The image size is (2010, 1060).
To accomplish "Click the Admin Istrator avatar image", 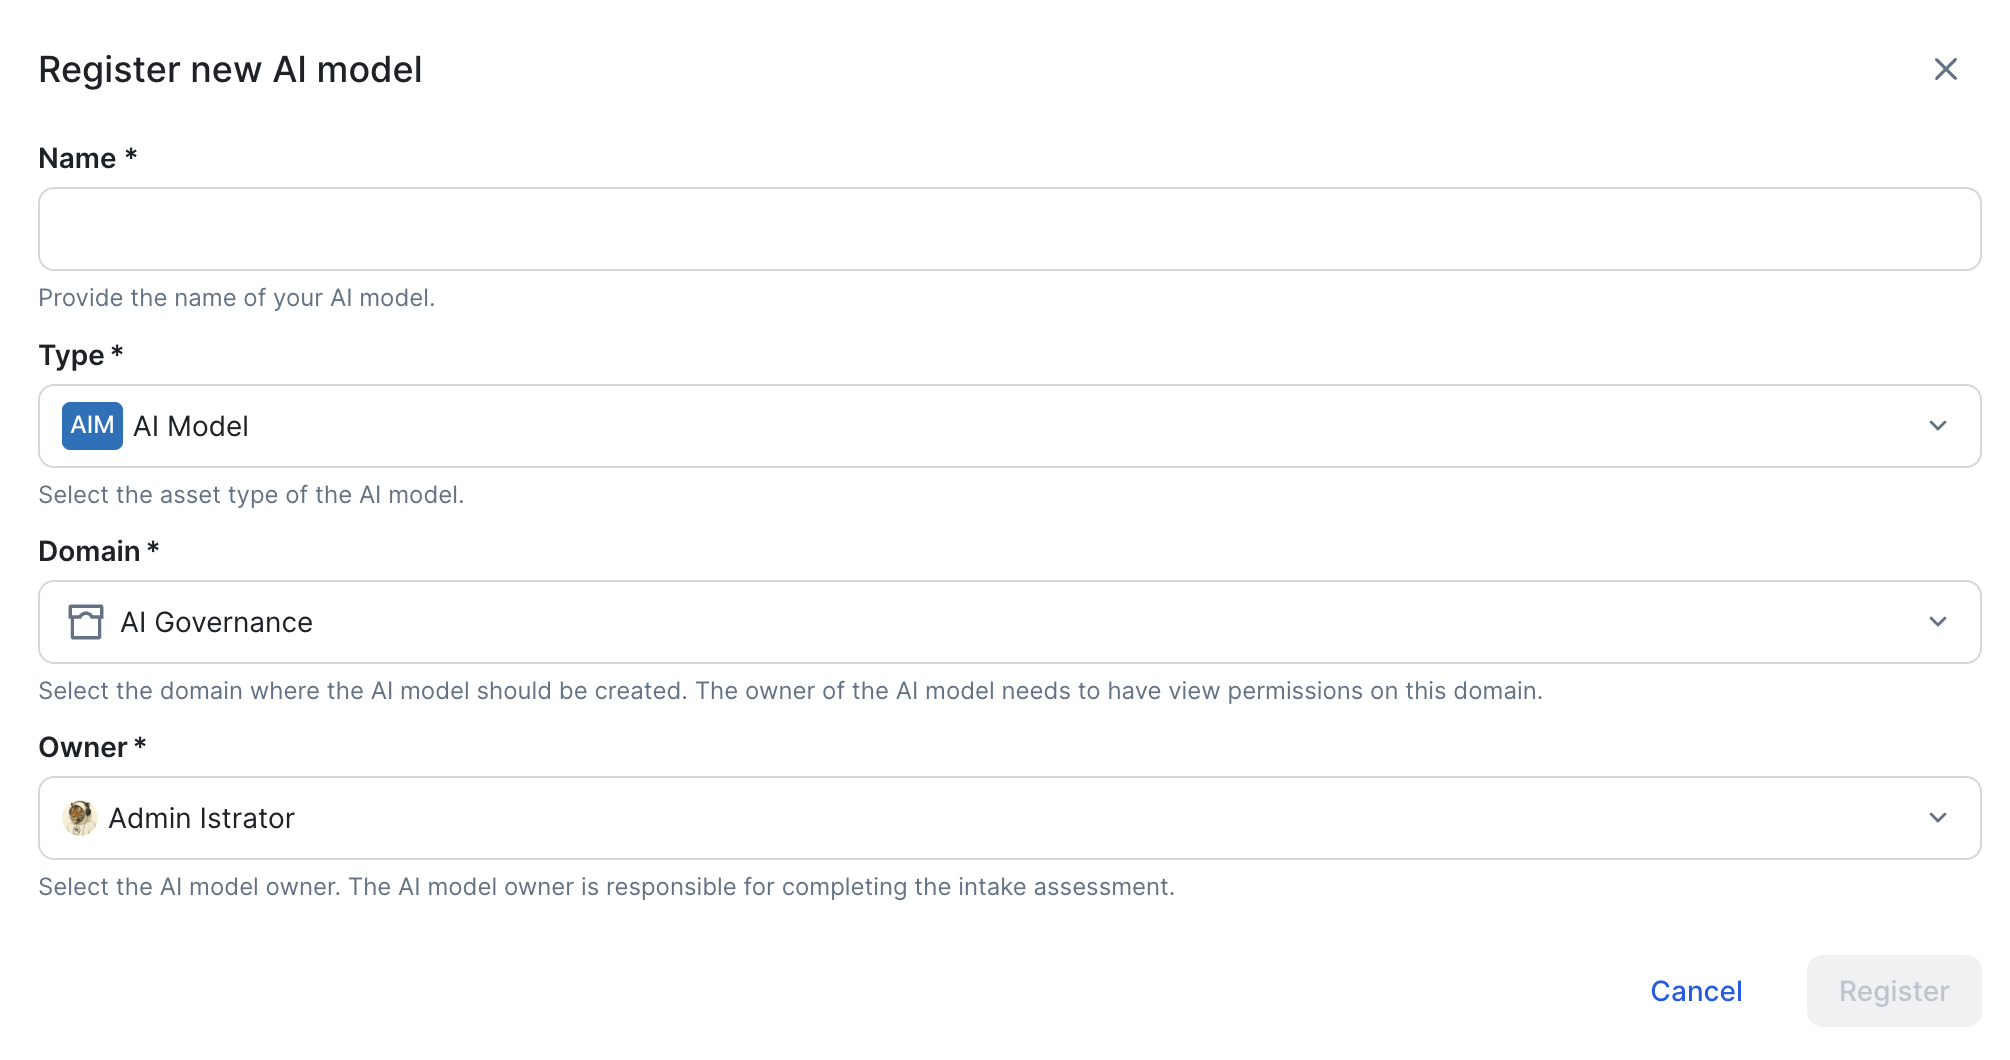I will pyautogui.click(x=79, y=818).
